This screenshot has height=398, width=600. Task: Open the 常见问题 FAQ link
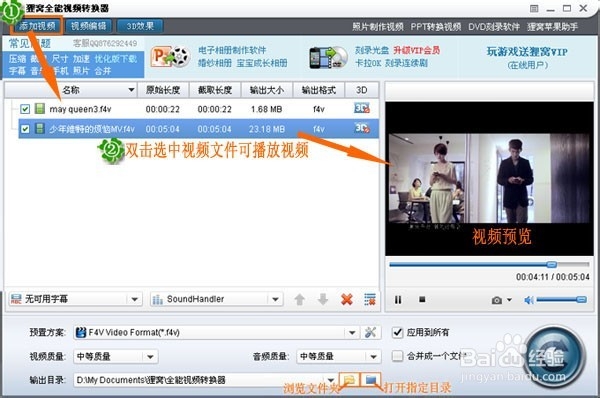[x=29, y=43]
